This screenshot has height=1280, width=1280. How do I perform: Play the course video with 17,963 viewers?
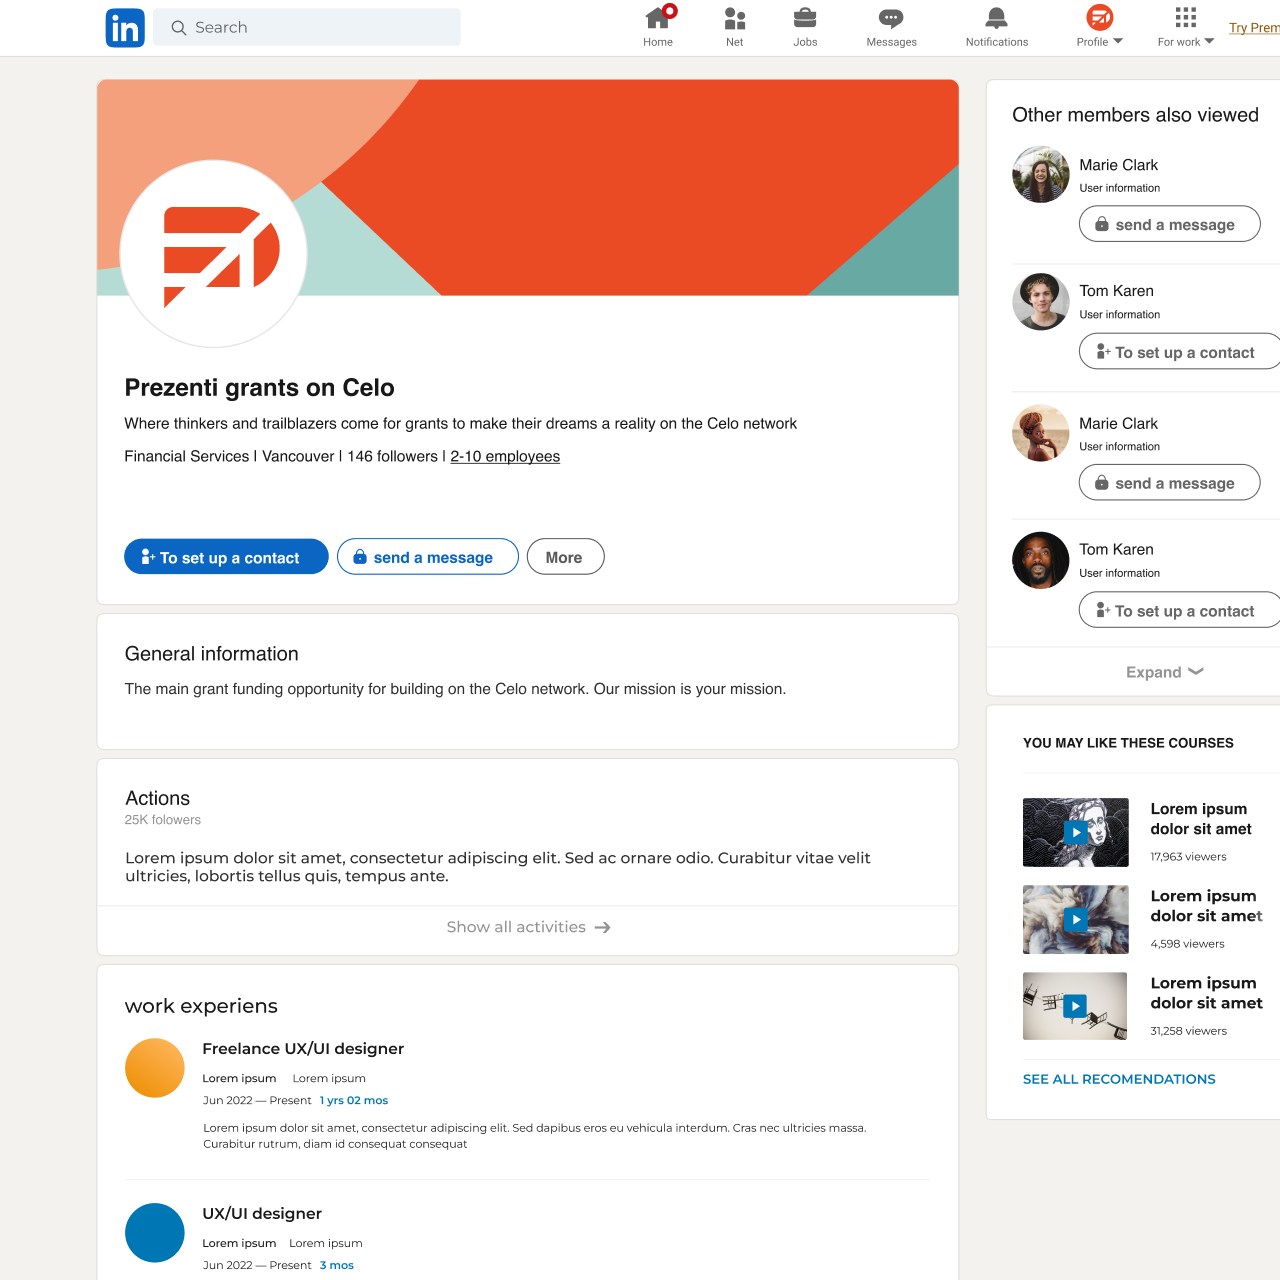[1076, 832]
